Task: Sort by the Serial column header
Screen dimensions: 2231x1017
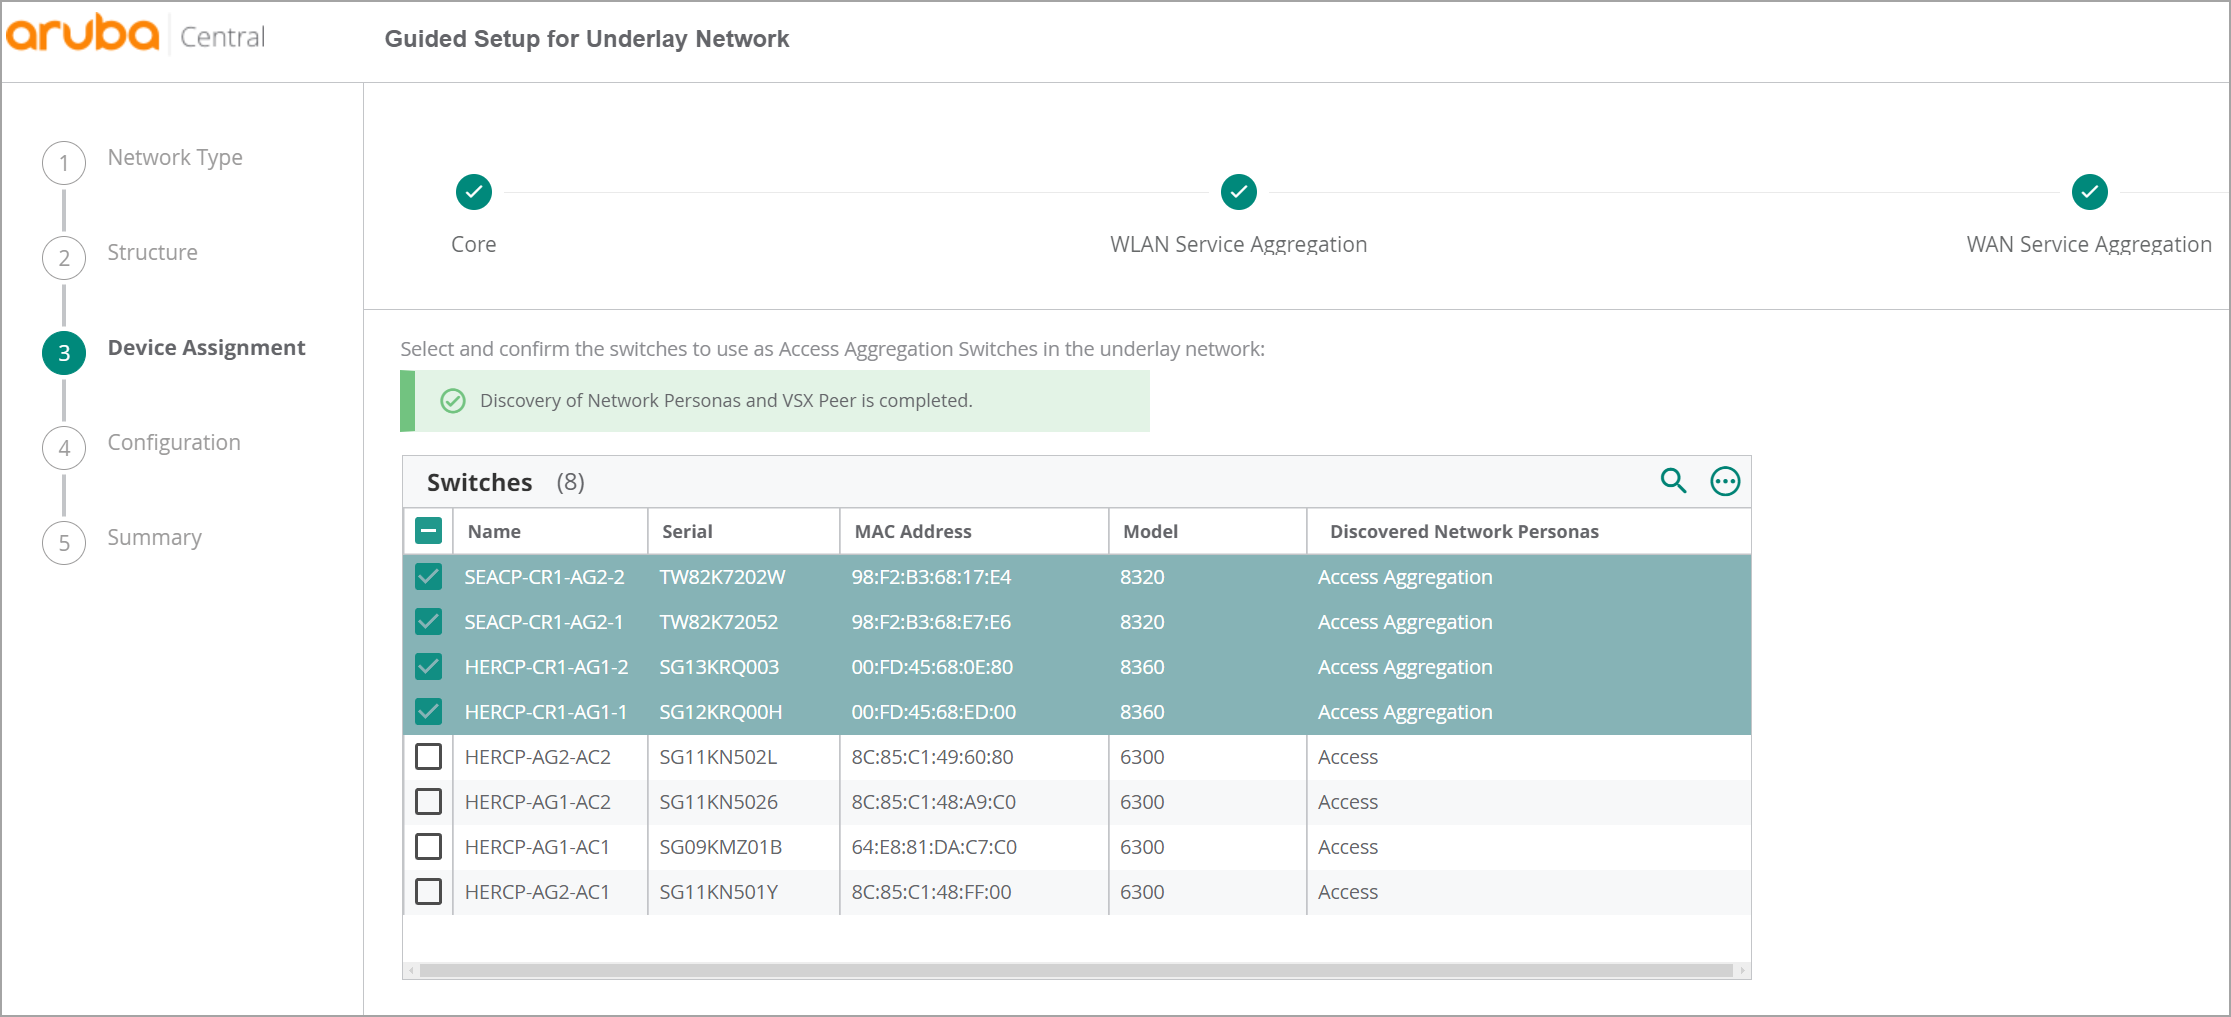Action: (x=687, y=532)
